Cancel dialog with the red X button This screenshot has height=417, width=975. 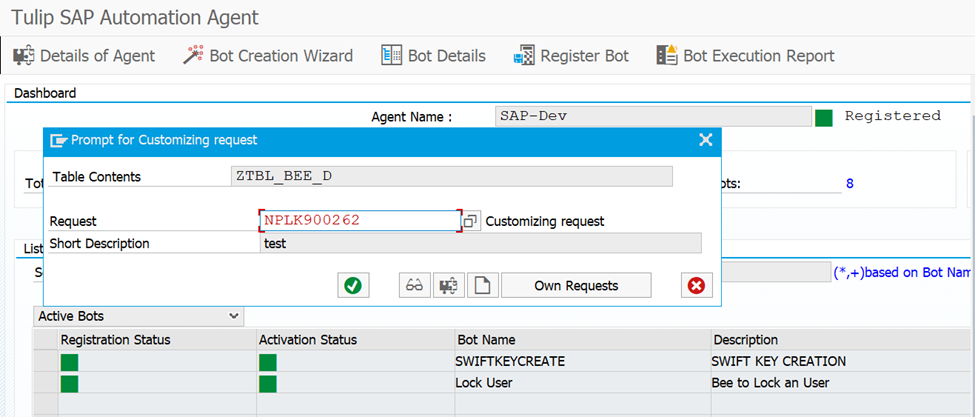coord(696,285)
